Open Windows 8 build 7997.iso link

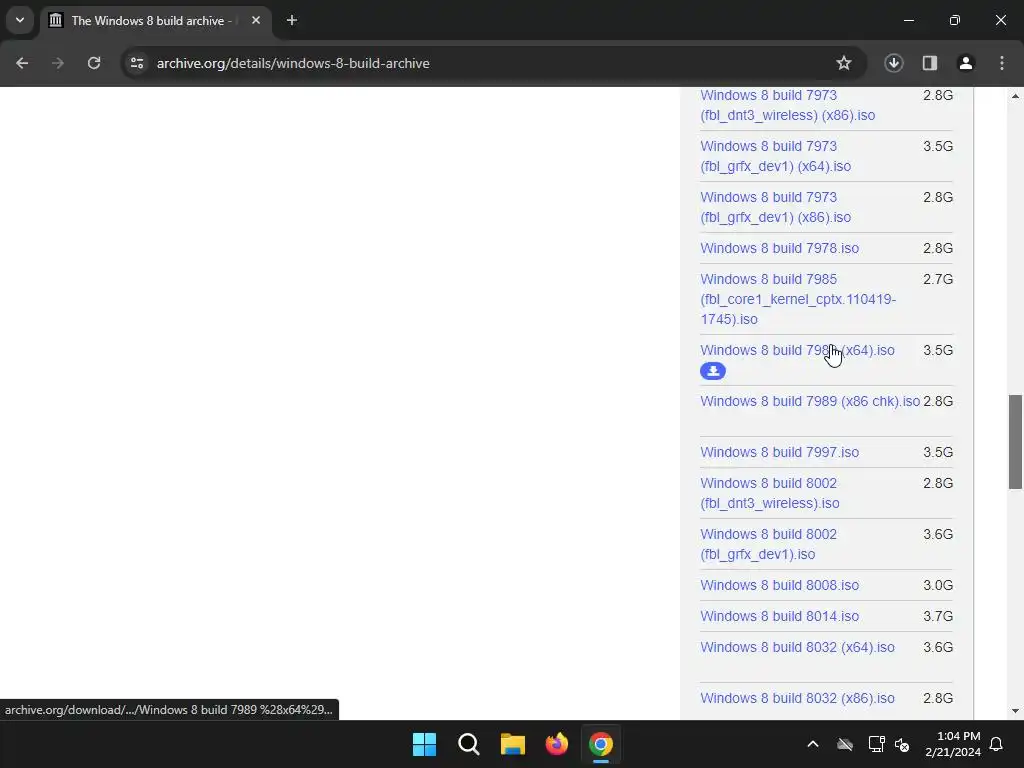pos(779,452)
